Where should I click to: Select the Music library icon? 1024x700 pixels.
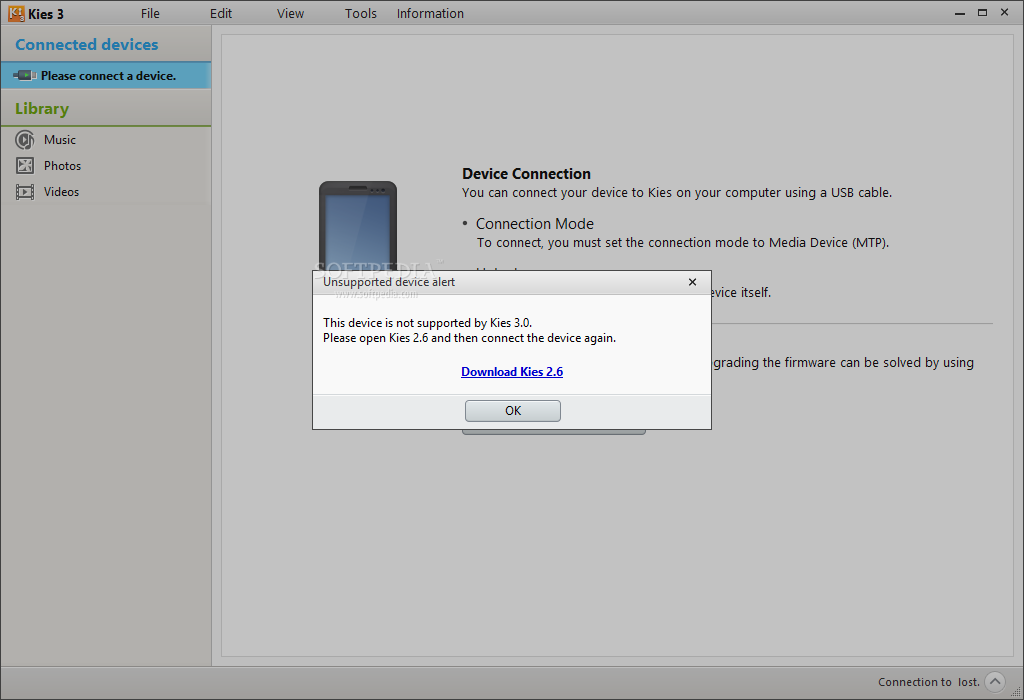[25, 140]
